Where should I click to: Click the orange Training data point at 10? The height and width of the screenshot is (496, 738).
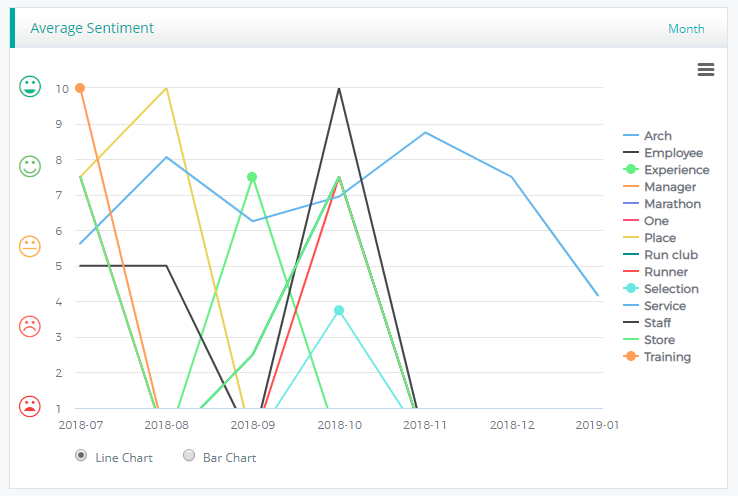tap(80, 88)
